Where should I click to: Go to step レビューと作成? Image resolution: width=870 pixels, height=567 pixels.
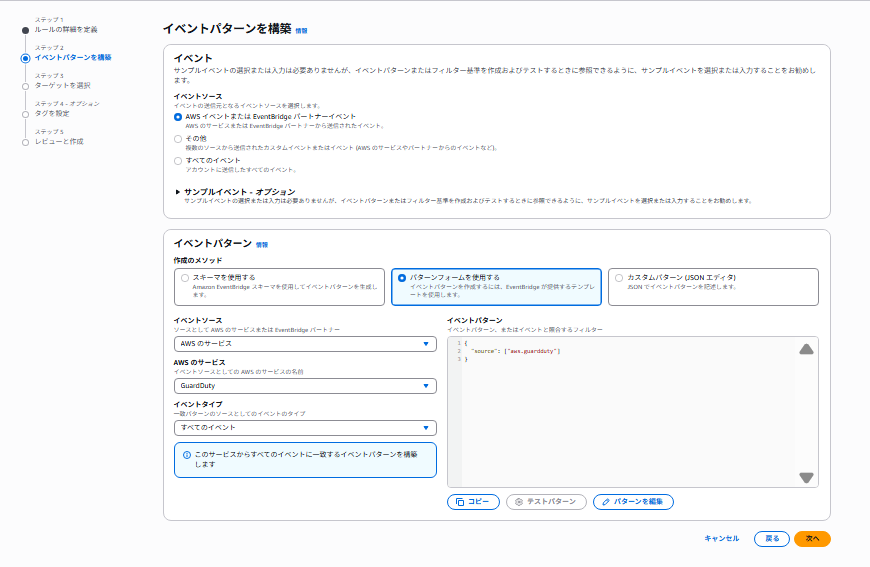point(59,141)
